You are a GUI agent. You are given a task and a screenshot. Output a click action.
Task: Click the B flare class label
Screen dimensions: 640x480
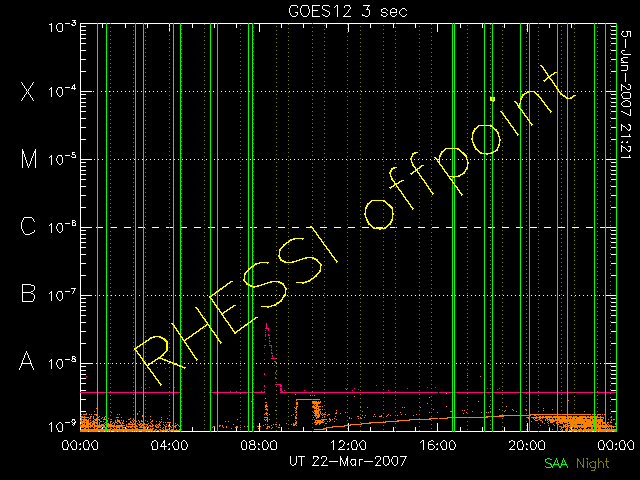[28, 293]
